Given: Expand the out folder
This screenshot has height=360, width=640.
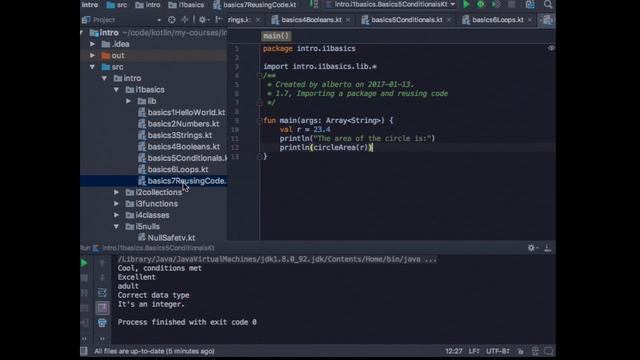Looking at the screenshot, I should (x=93, y=55).
